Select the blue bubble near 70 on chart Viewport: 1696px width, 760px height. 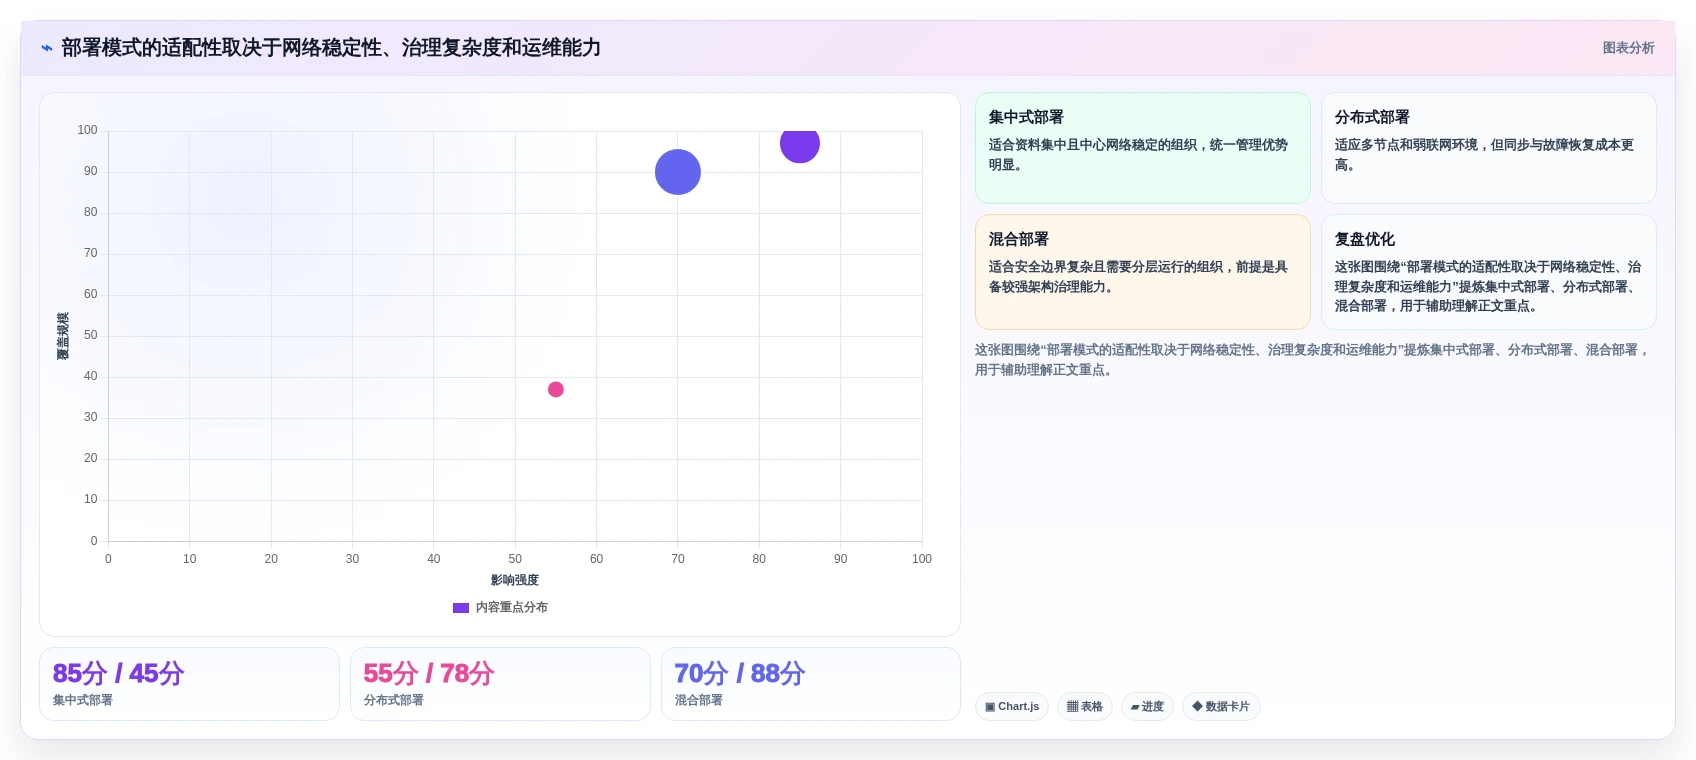tap(678, 172)
